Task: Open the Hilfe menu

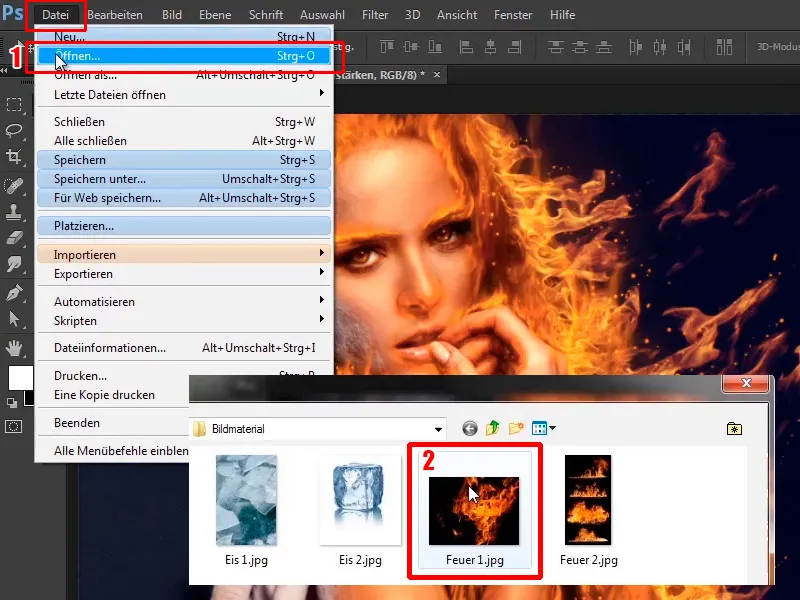Action: click(x=562, y=15)
